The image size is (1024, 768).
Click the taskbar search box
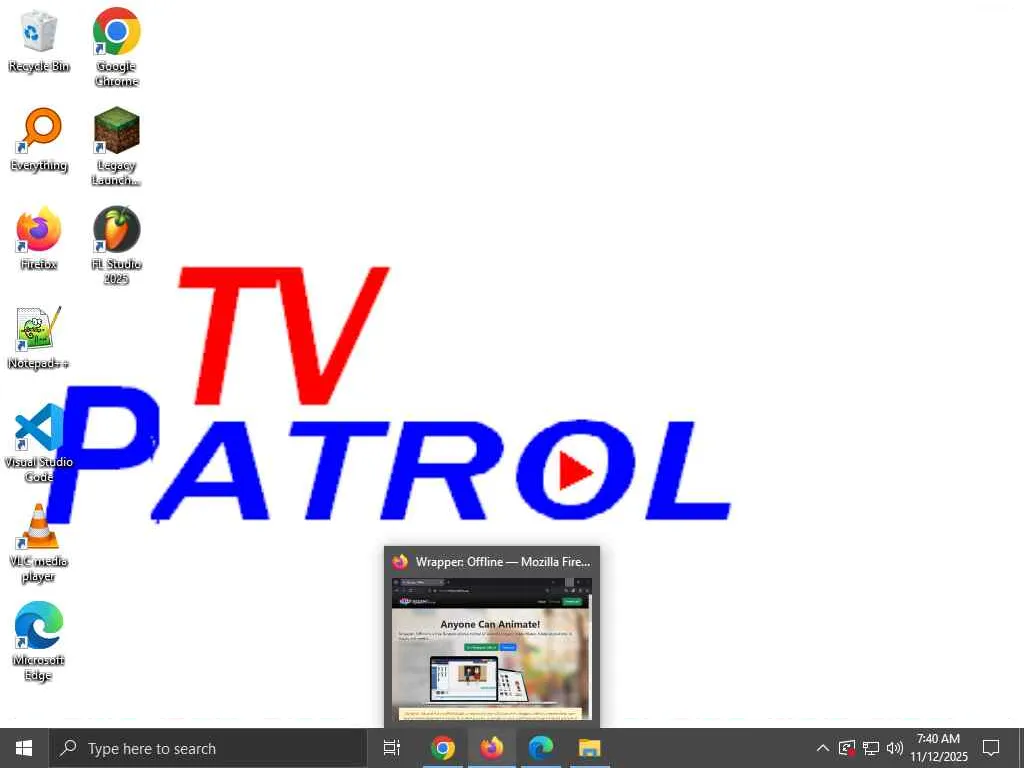(208, 748)
